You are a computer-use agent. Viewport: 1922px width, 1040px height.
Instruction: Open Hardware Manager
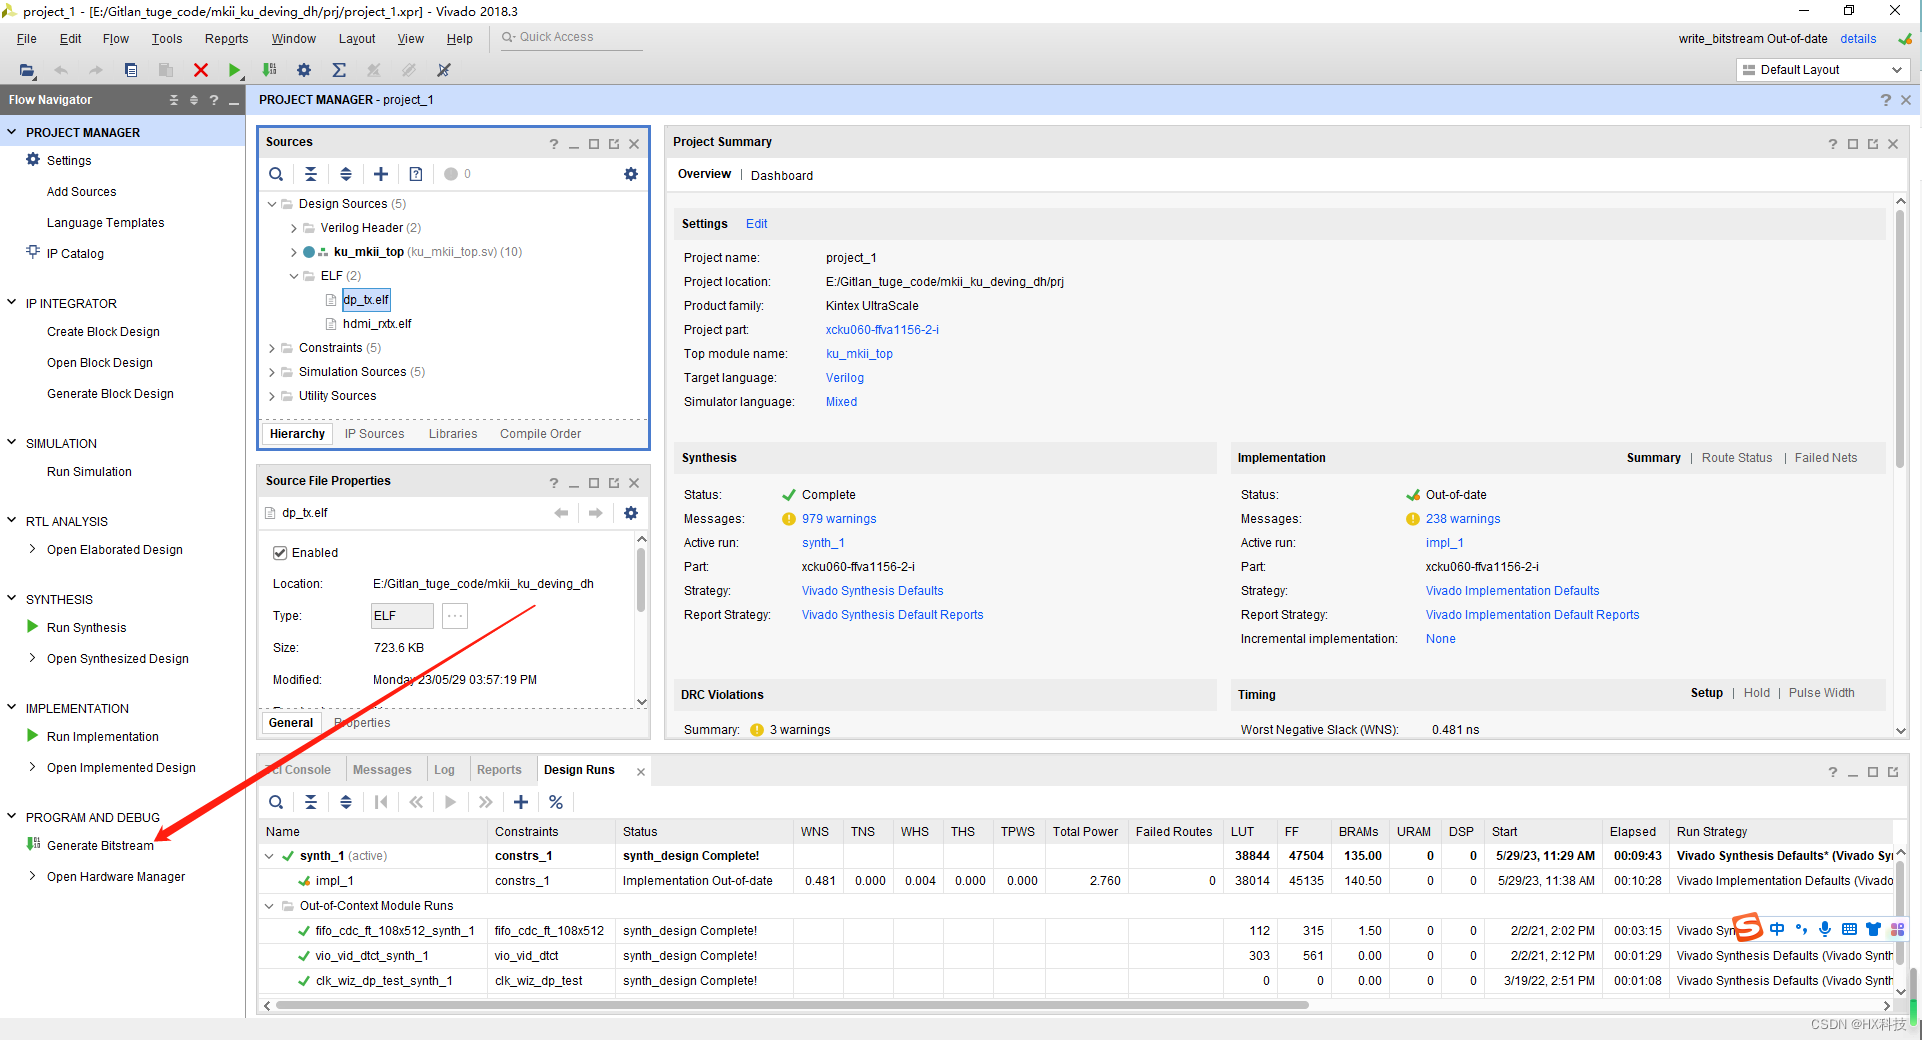click(116, 876)
